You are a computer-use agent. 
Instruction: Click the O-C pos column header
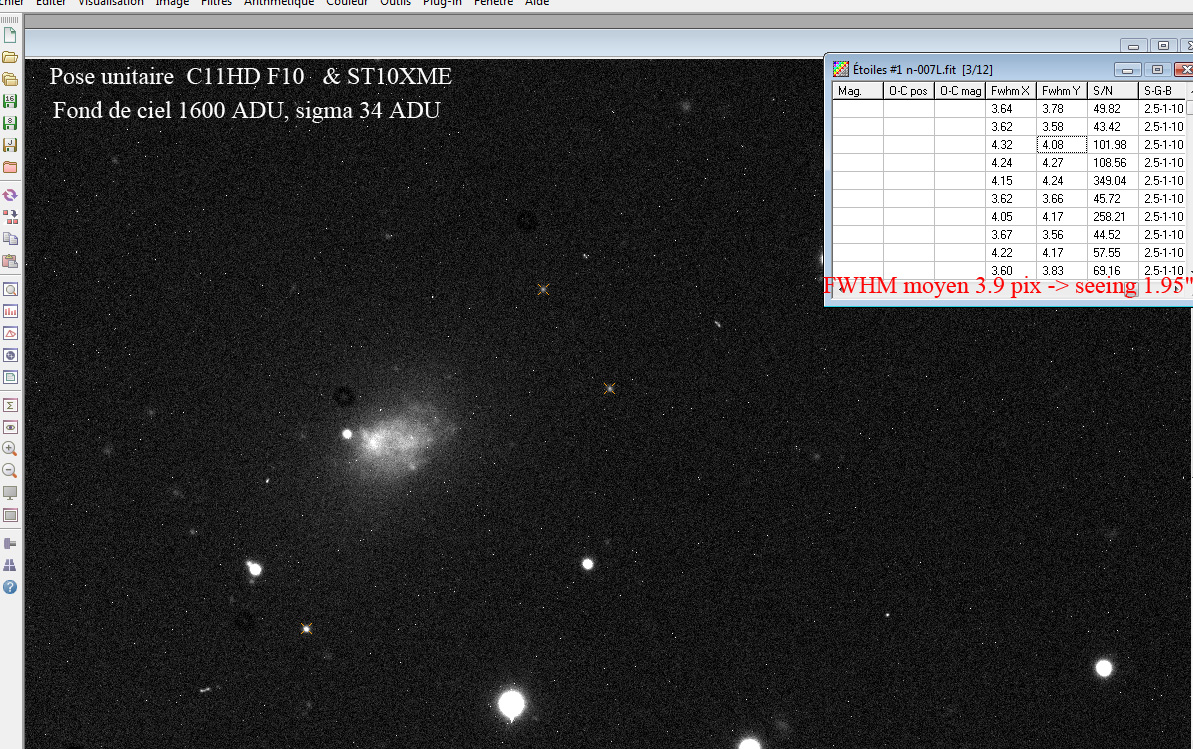tap(908, 91)
